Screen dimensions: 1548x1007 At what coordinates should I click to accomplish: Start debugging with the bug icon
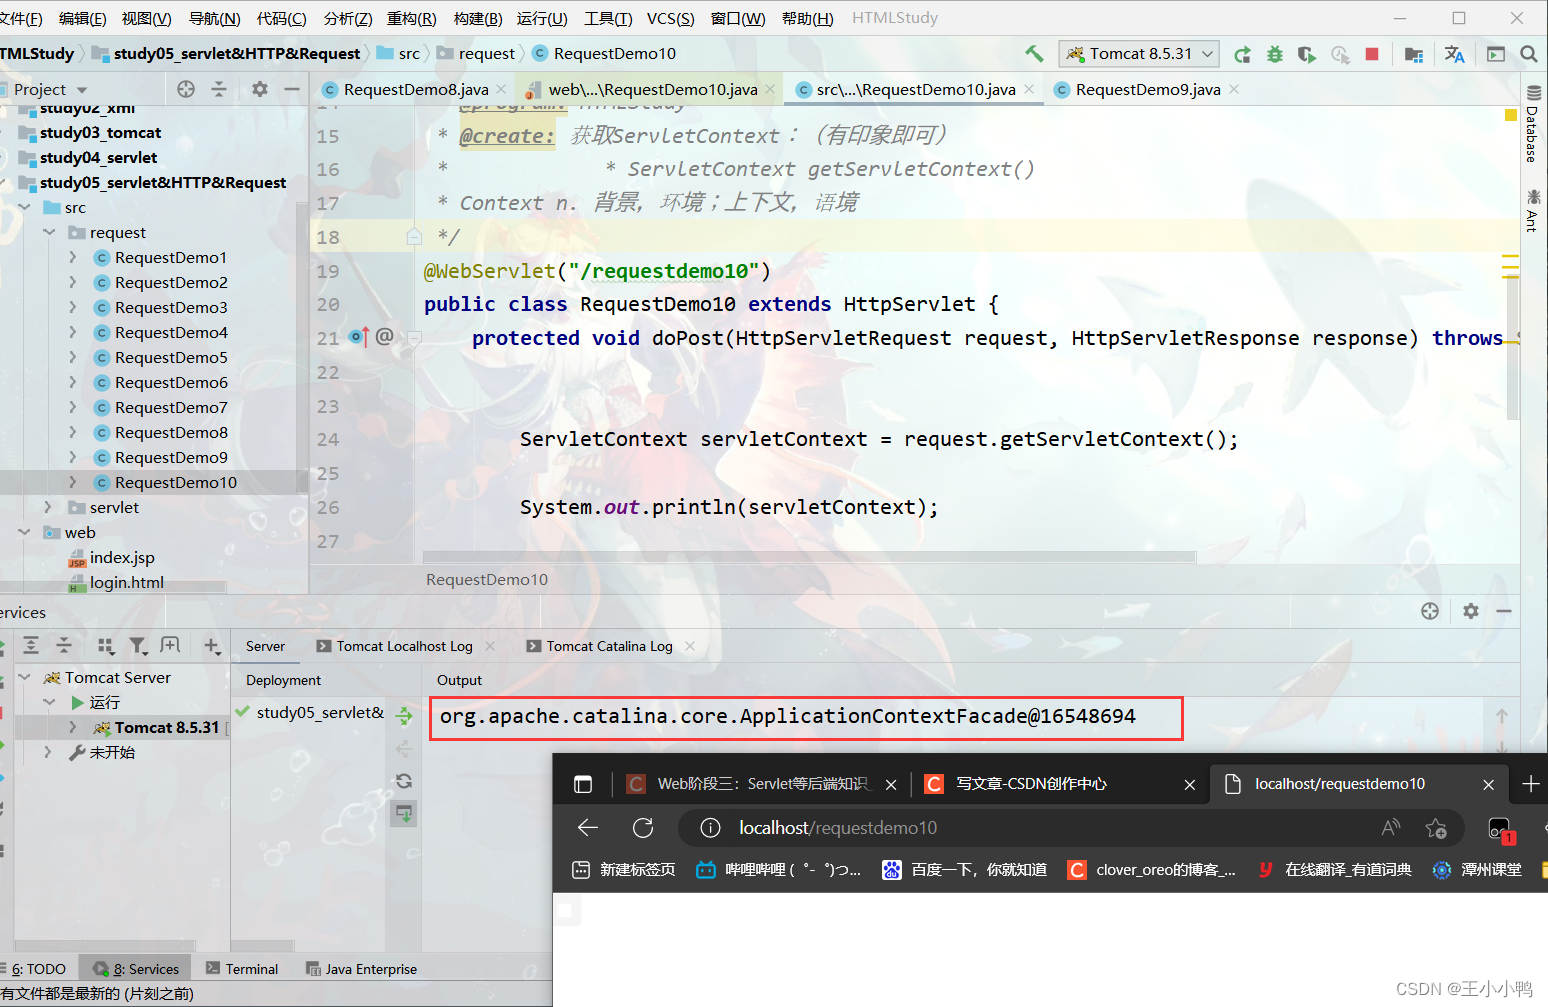click(1274, 54)
